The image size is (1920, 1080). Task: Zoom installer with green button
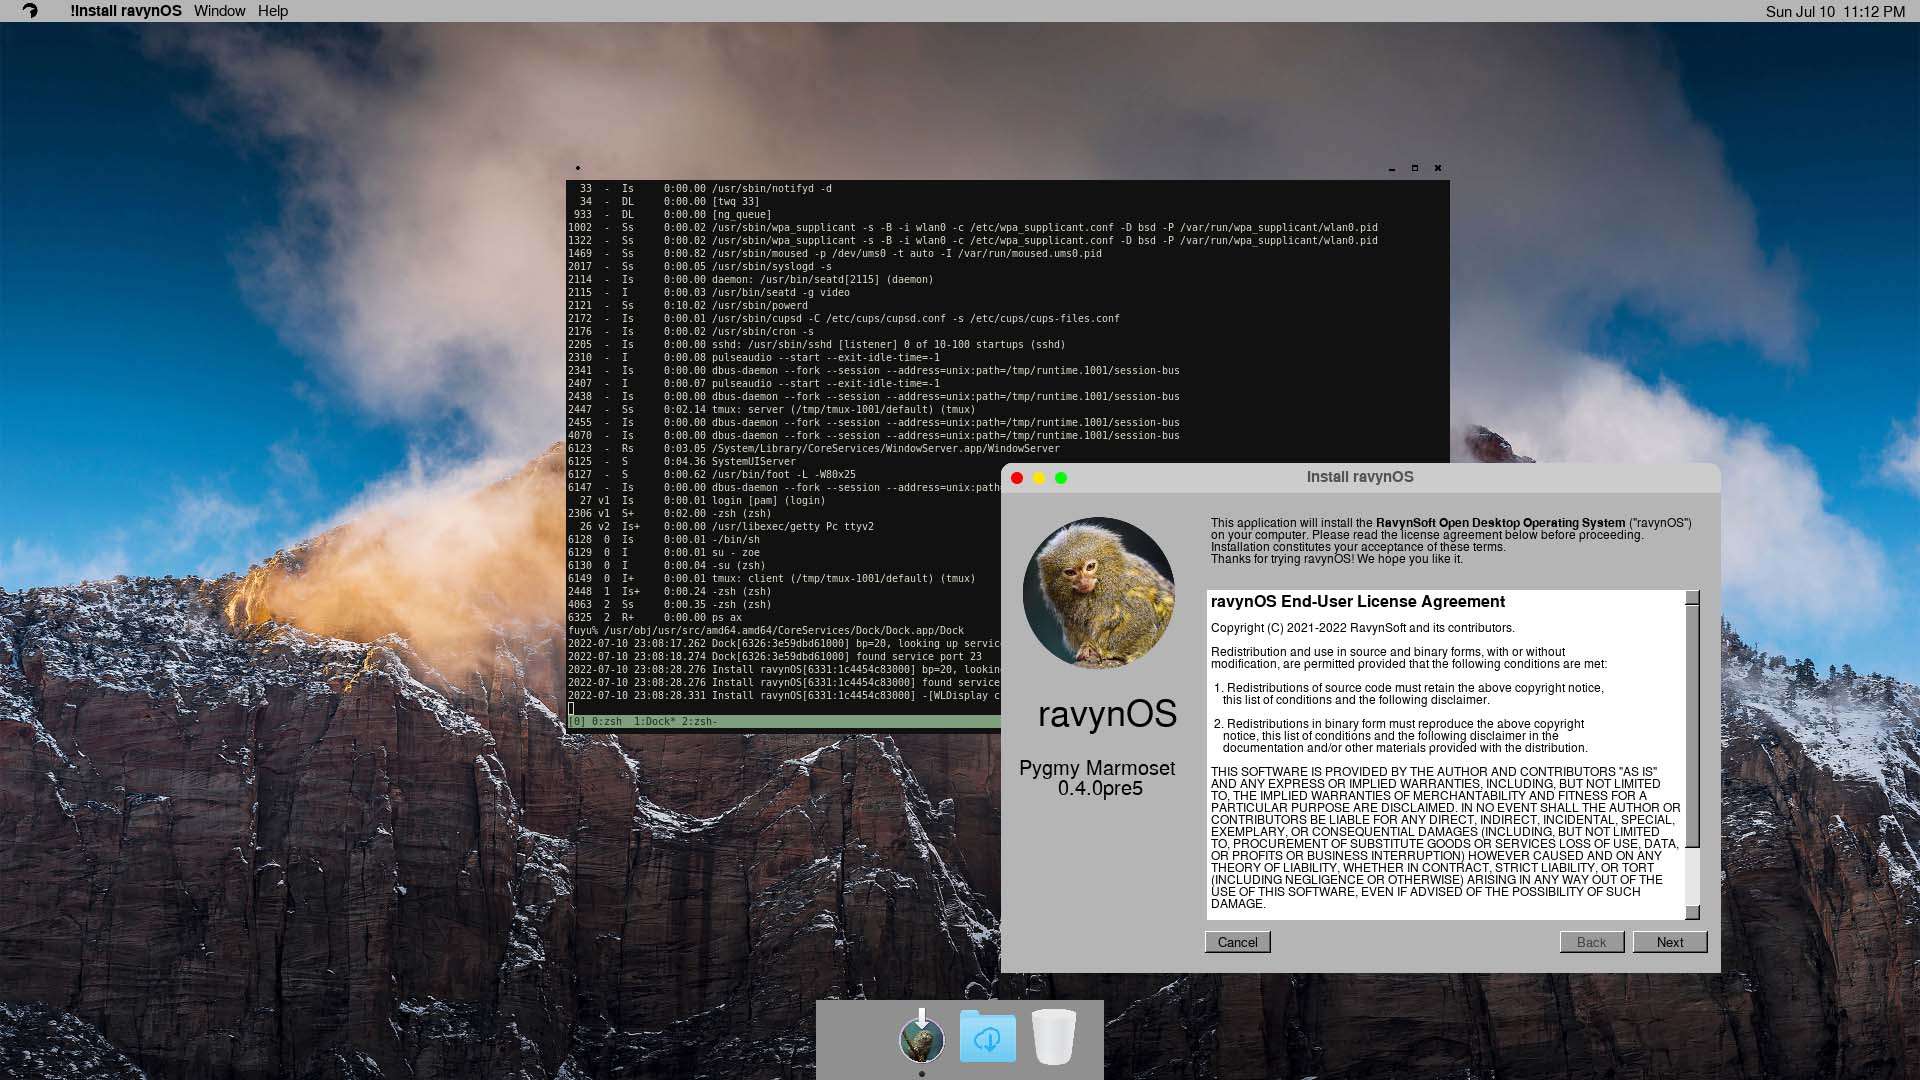tap(1061, 478)
